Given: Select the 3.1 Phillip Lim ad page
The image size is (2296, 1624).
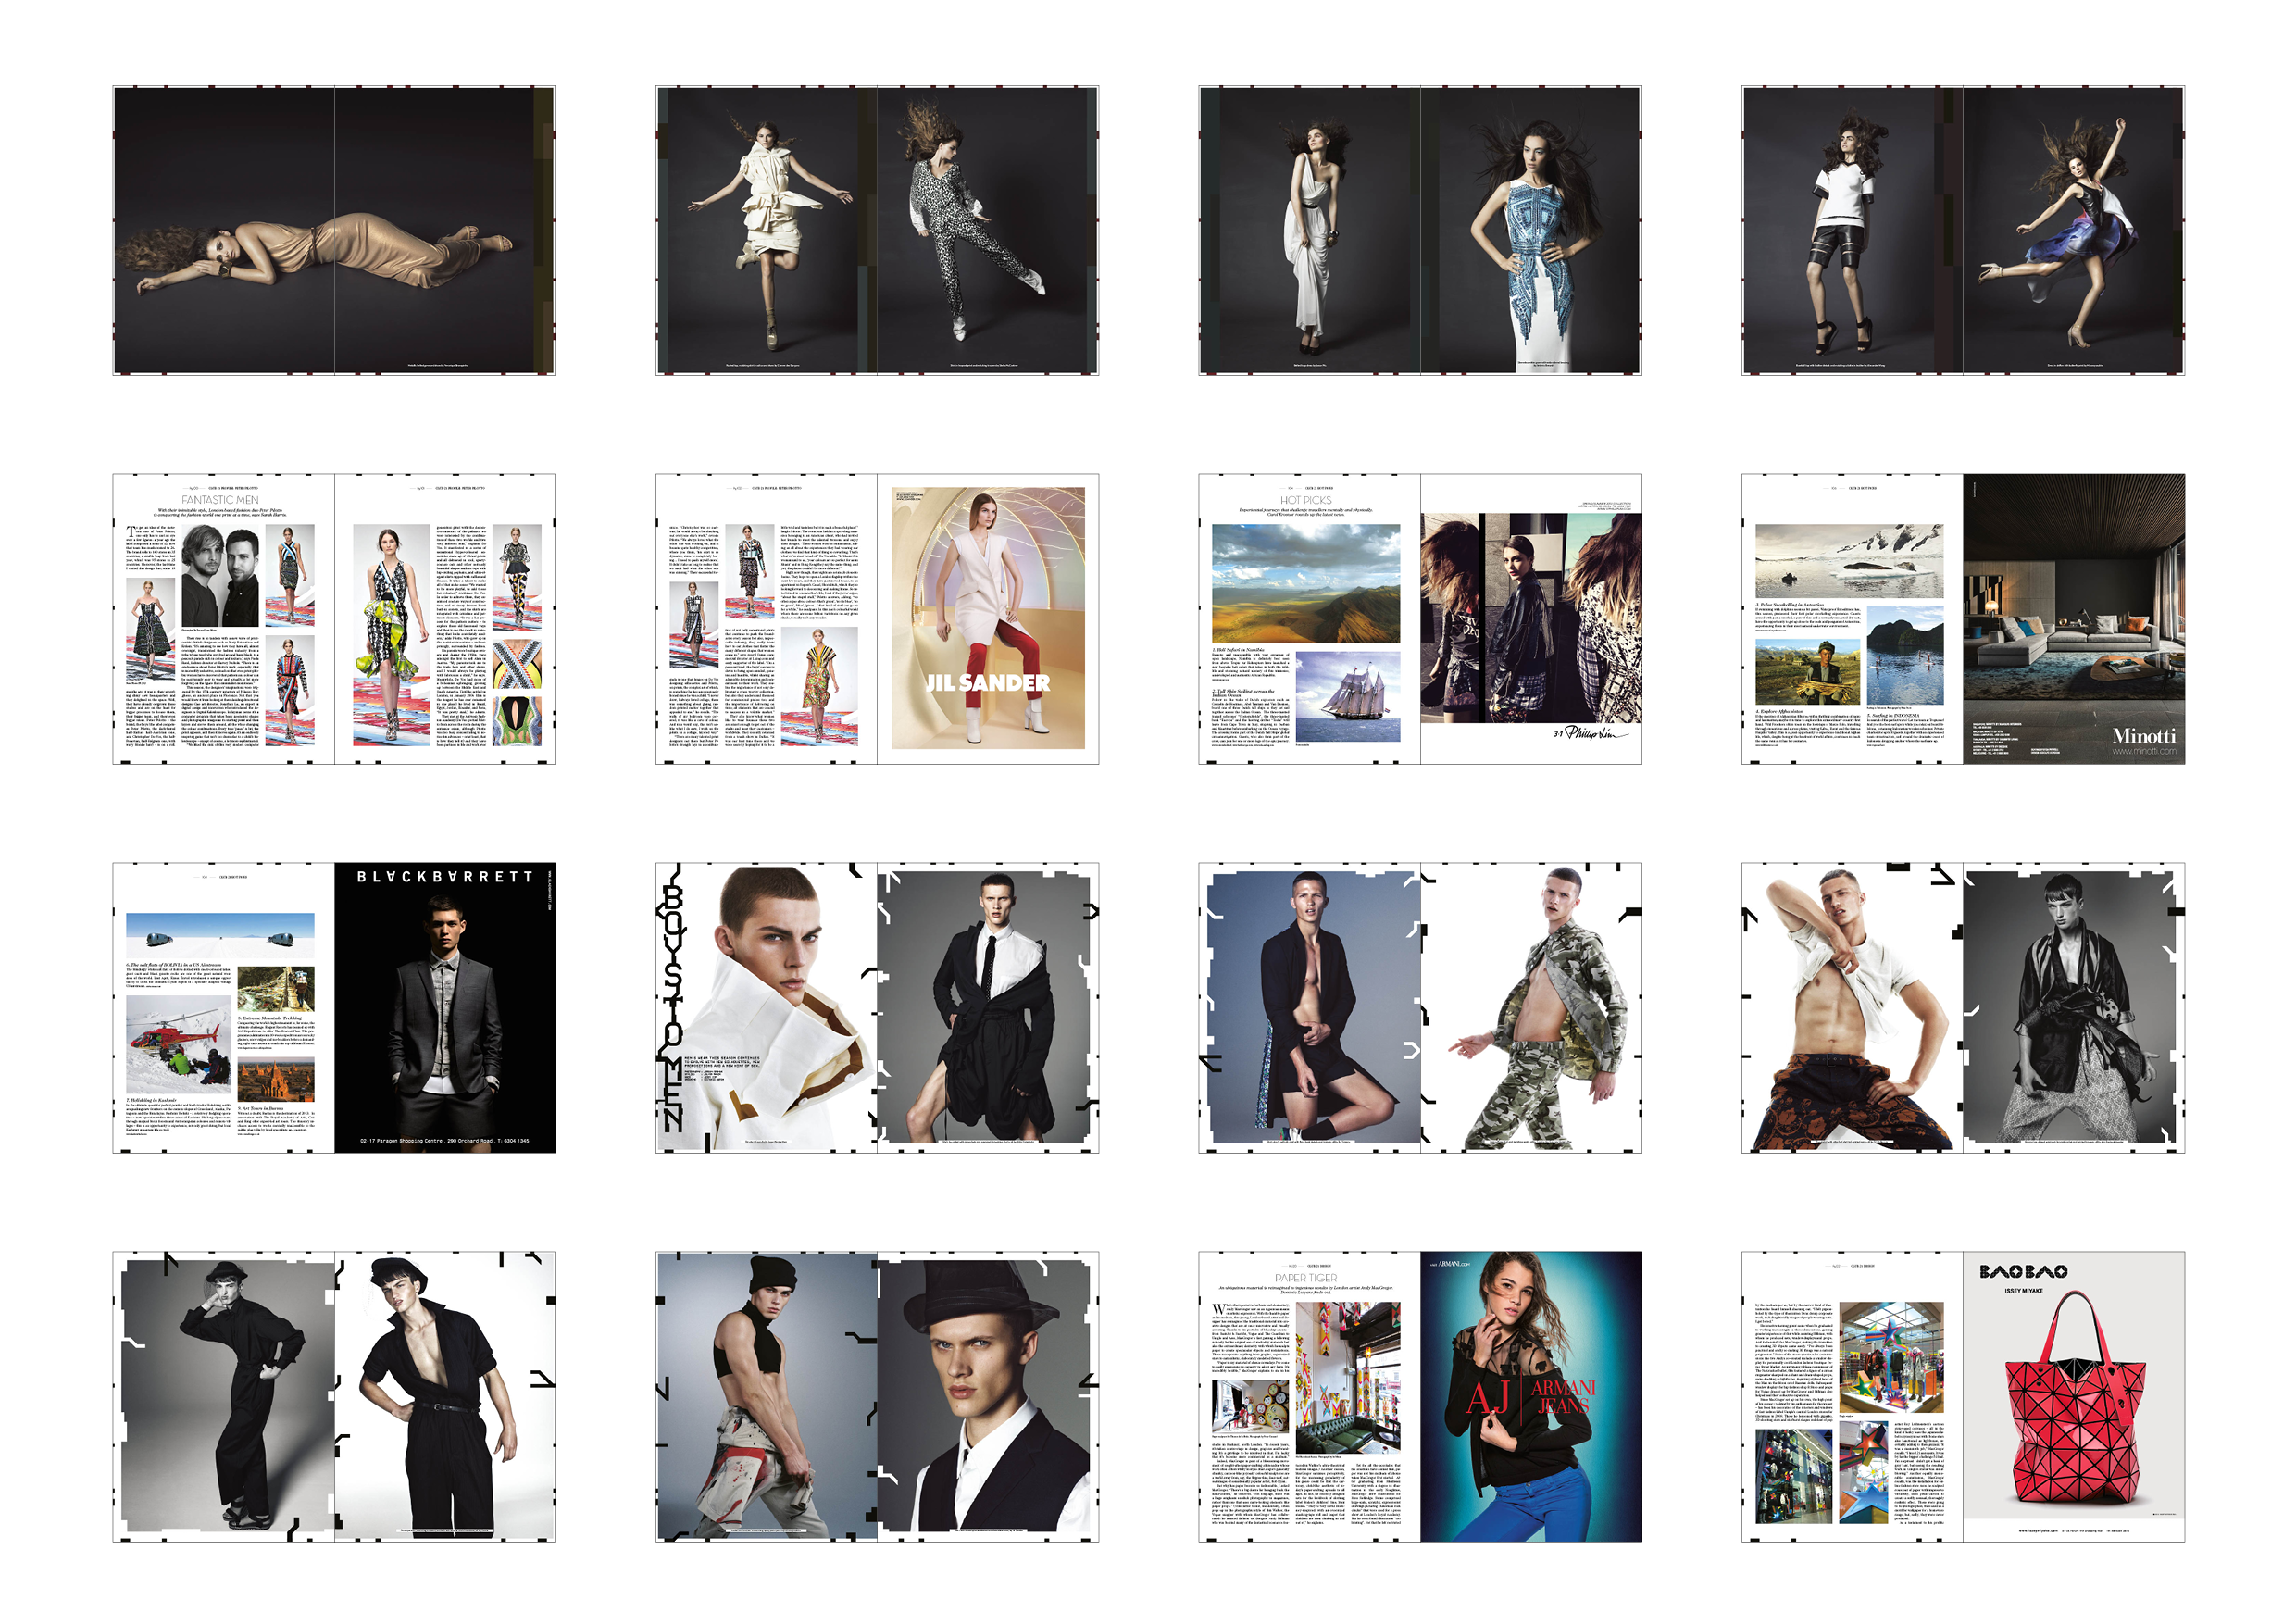Looking at the screenshot, I should tap(1530, 618).
